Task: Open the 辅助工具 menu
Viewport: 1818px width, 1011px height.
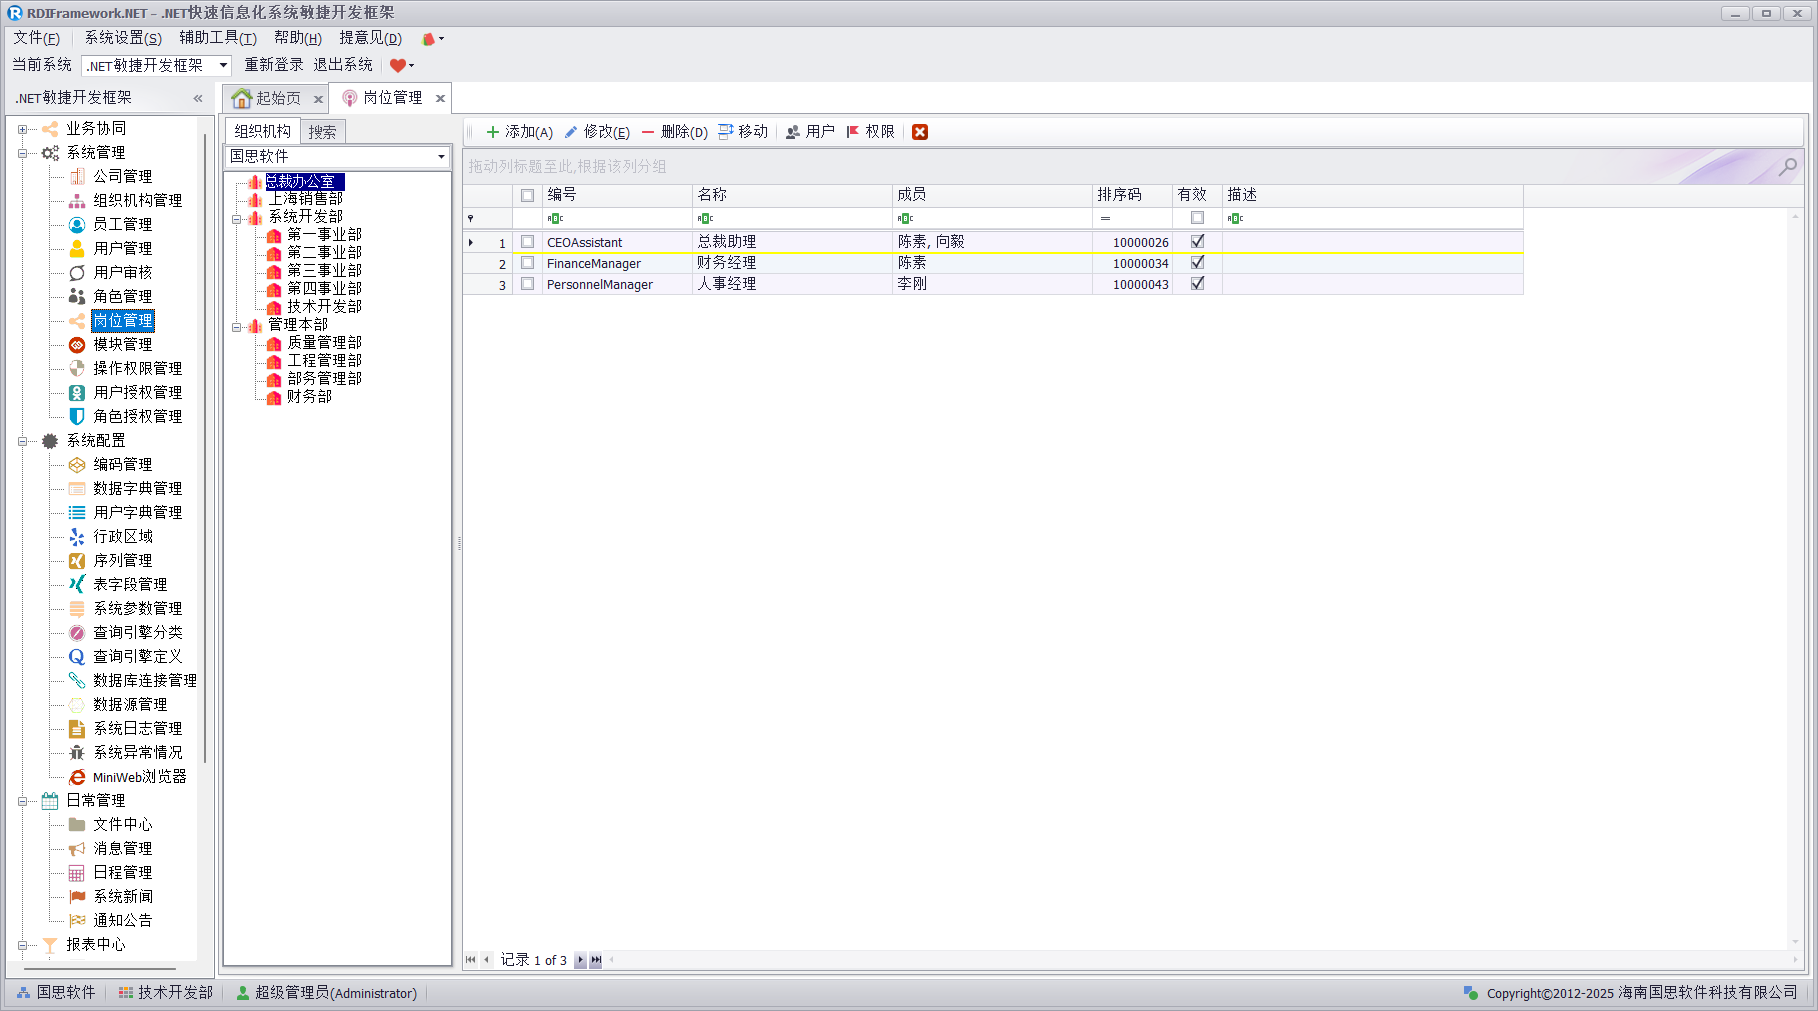Action: [217, 38]
